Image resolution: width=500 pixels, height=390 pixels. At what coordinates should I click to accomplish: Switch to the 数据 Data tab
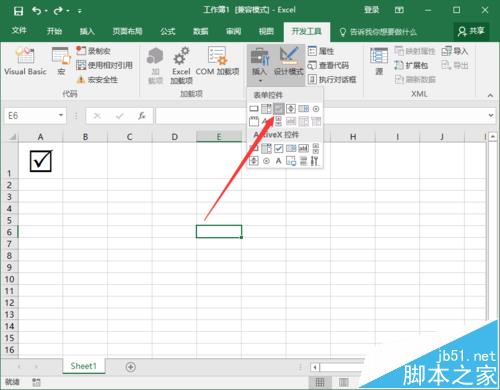point(201,31)
